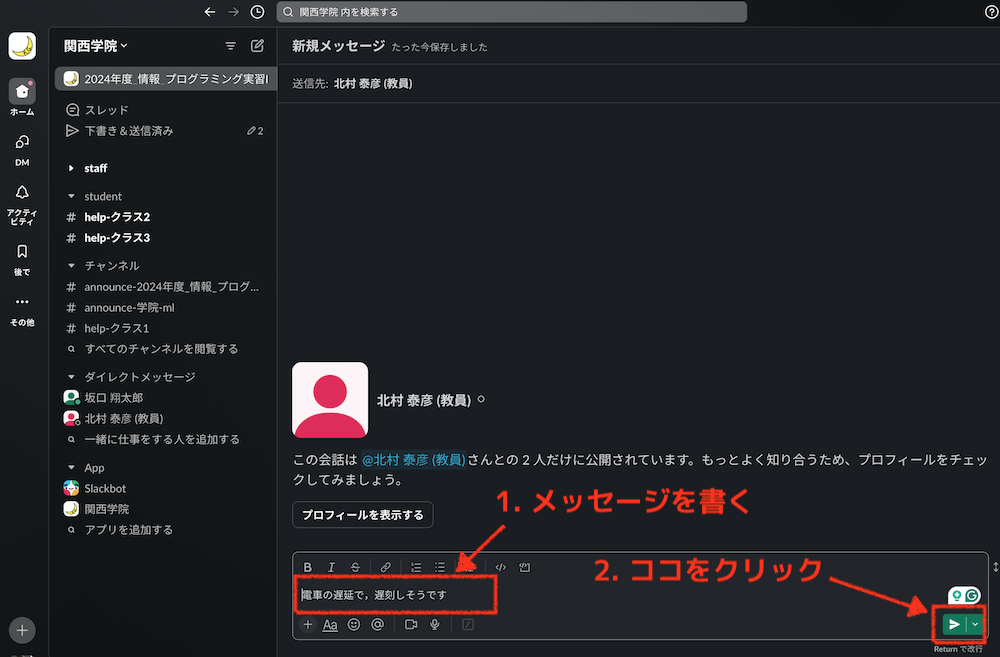Toggle bold formatting

point(307,567)
